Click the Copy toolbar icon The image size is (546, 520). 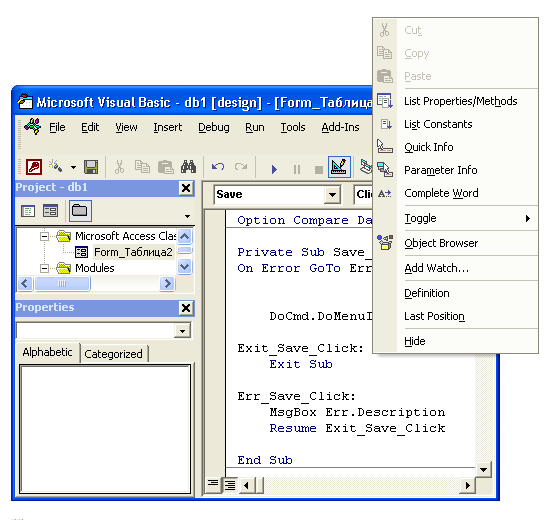[142, 167]
